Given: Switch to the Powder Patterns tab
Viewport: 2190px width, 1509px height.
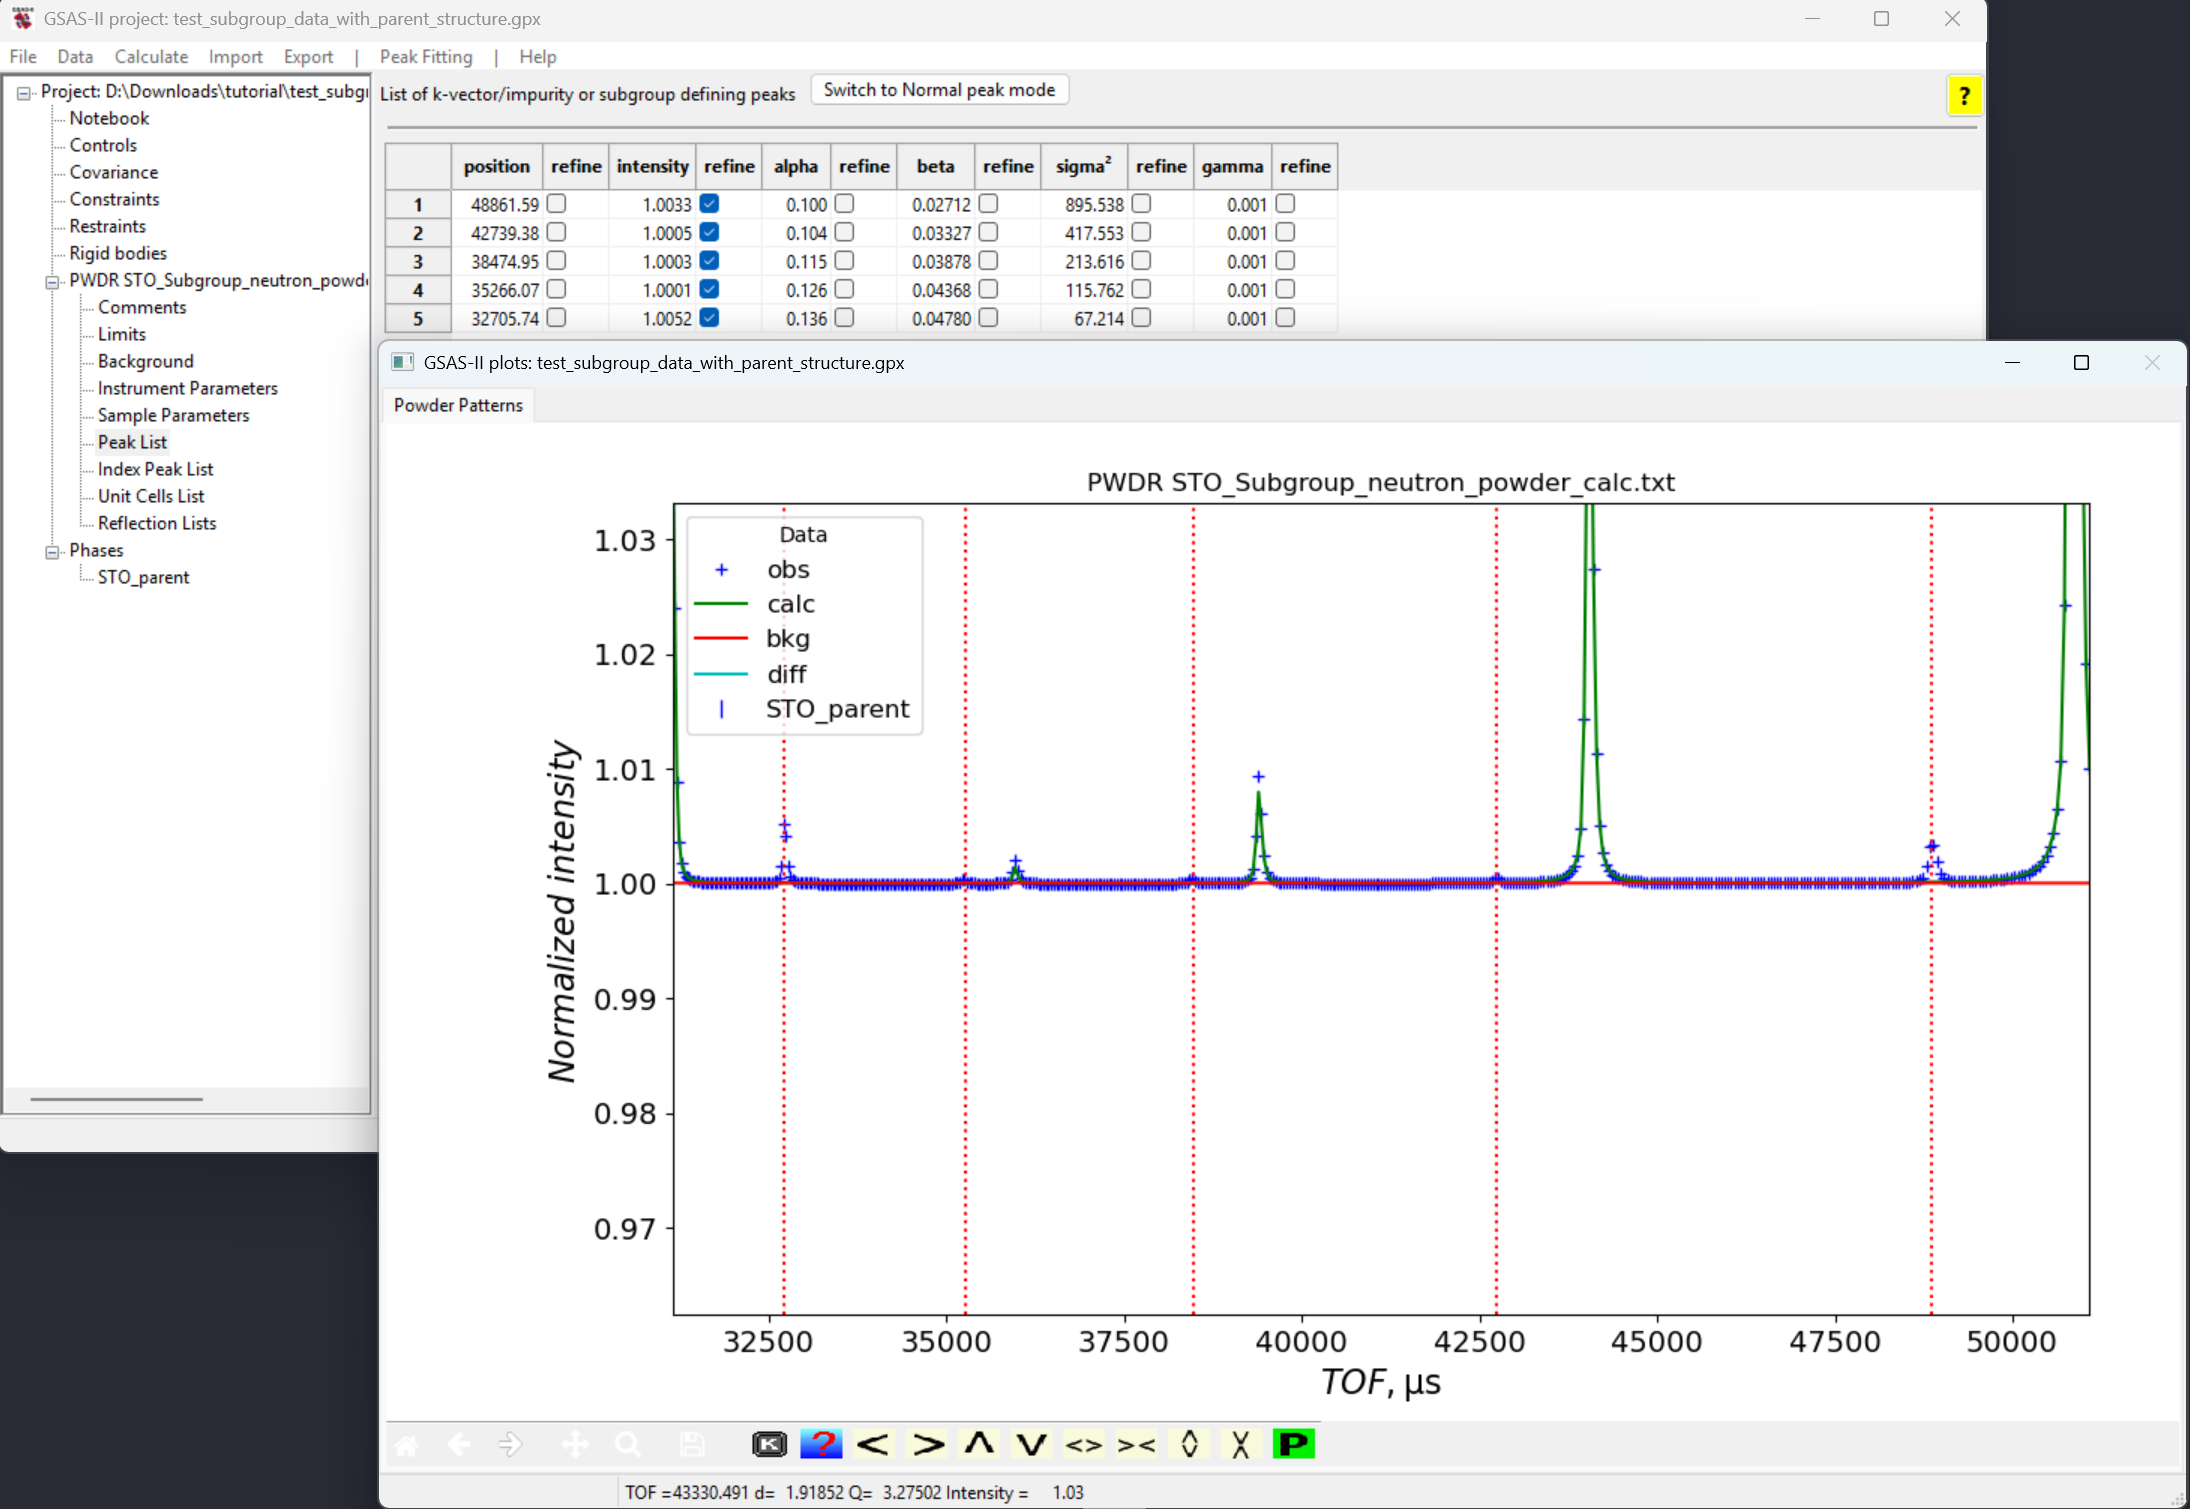Looking at the screenshot, I should pos(458,405).
